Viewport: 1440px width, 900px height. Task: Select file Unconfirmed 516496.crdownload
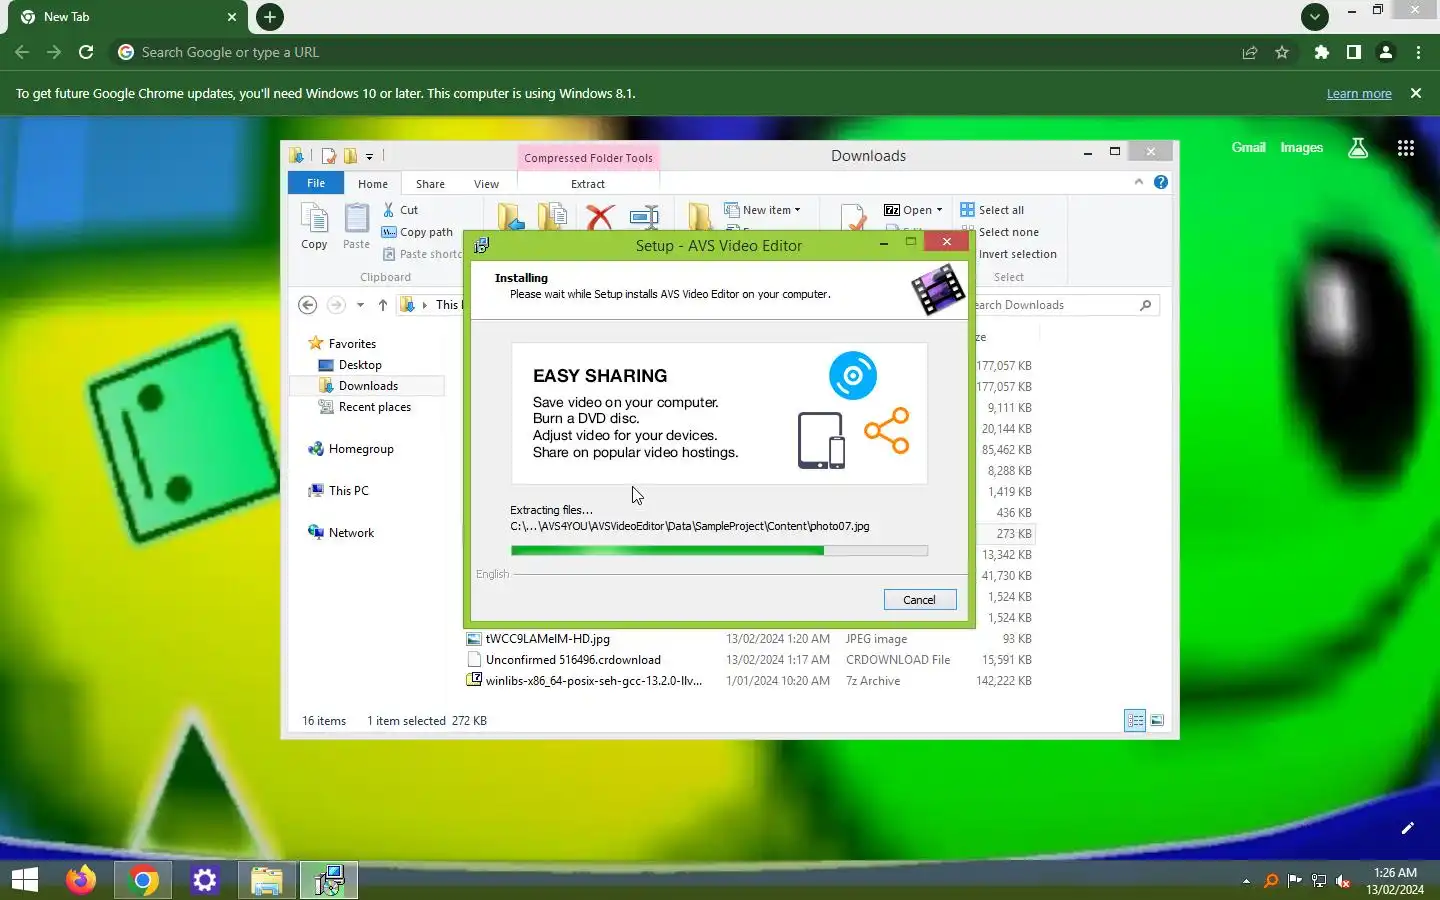[x=572, y=660]
